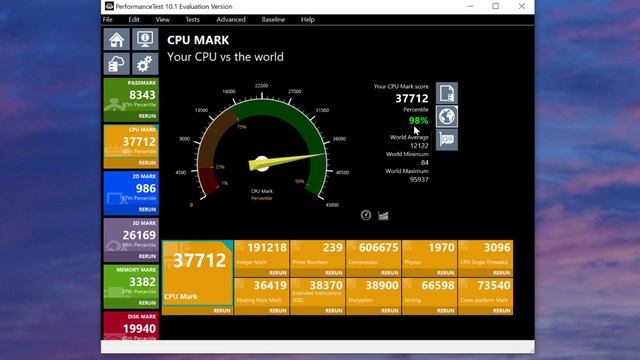Rerun the Sorting test
Screen dimensions: 640x360
[x=445, y=311]
